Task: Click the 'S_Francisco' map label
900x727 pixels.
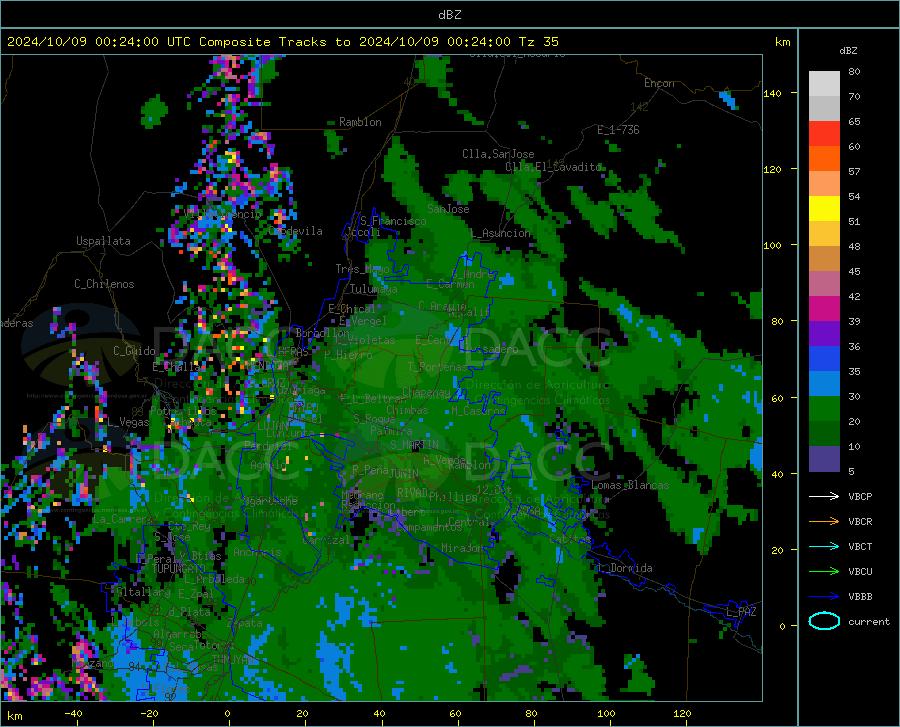Action: tap(393, 221)
